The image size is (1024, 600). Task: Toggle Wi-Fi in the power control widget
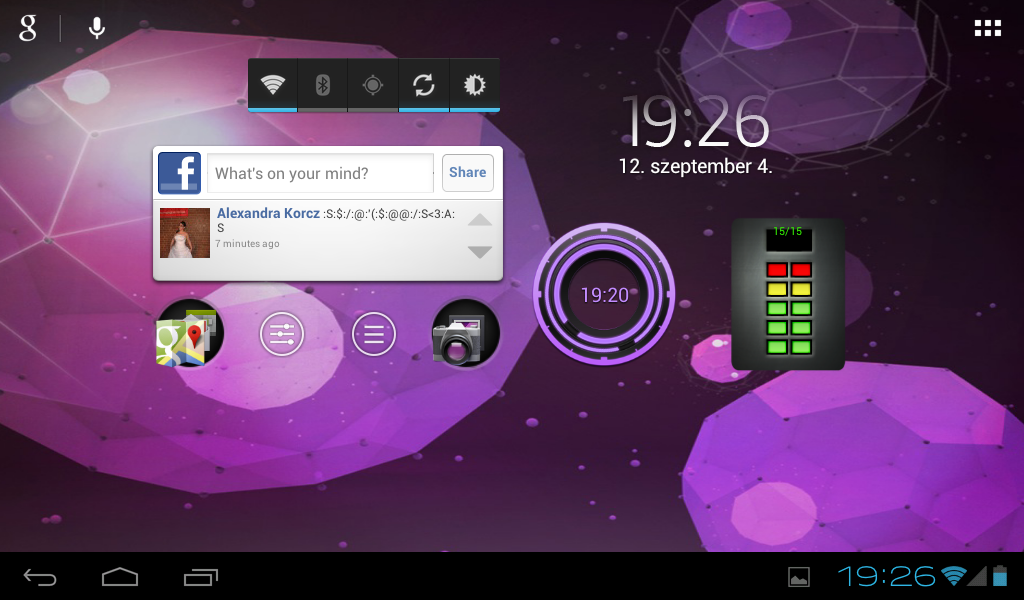click(272, 85)
